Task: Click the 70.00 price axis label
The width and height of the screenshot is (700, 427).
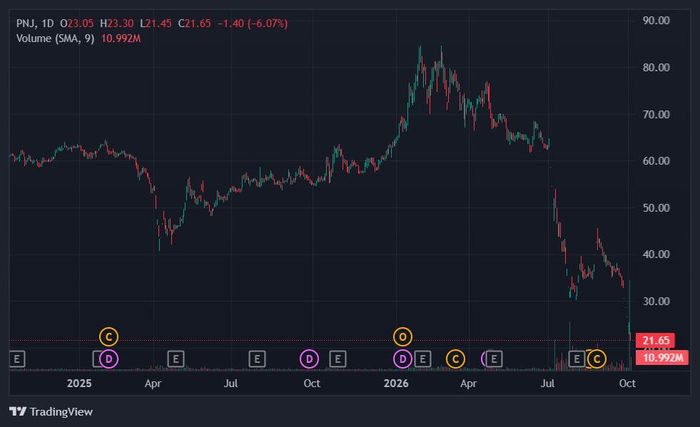Action: coord(656,114)
